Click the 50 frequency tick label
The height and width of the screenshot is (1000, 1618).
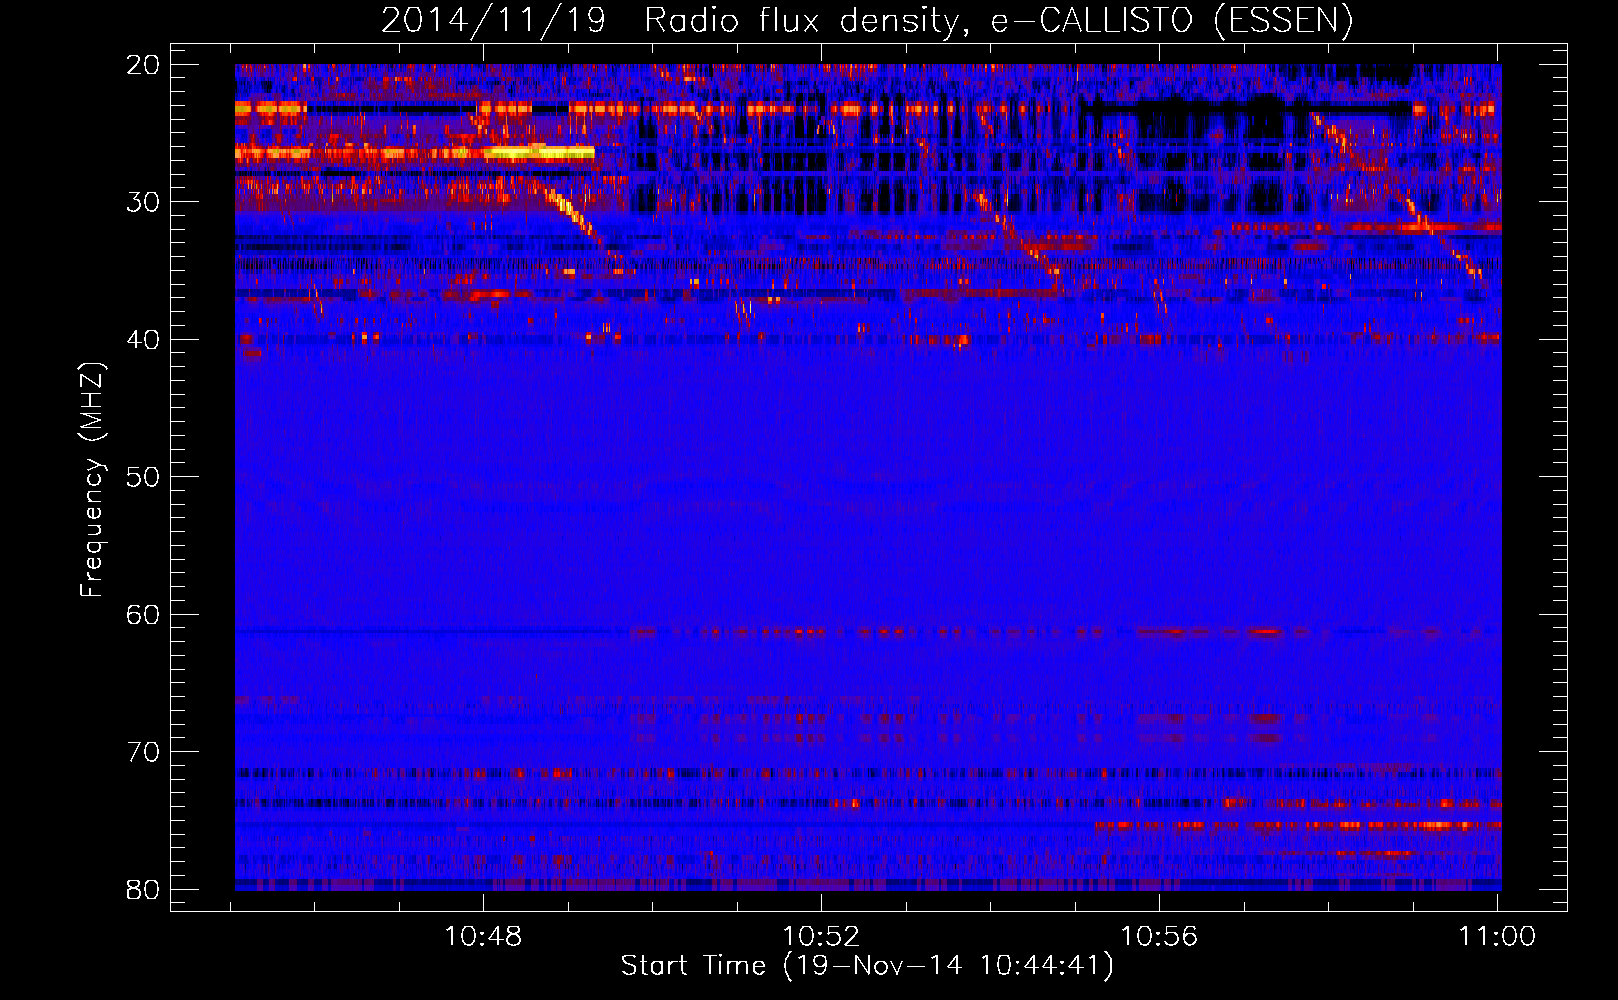click(143, 477)
